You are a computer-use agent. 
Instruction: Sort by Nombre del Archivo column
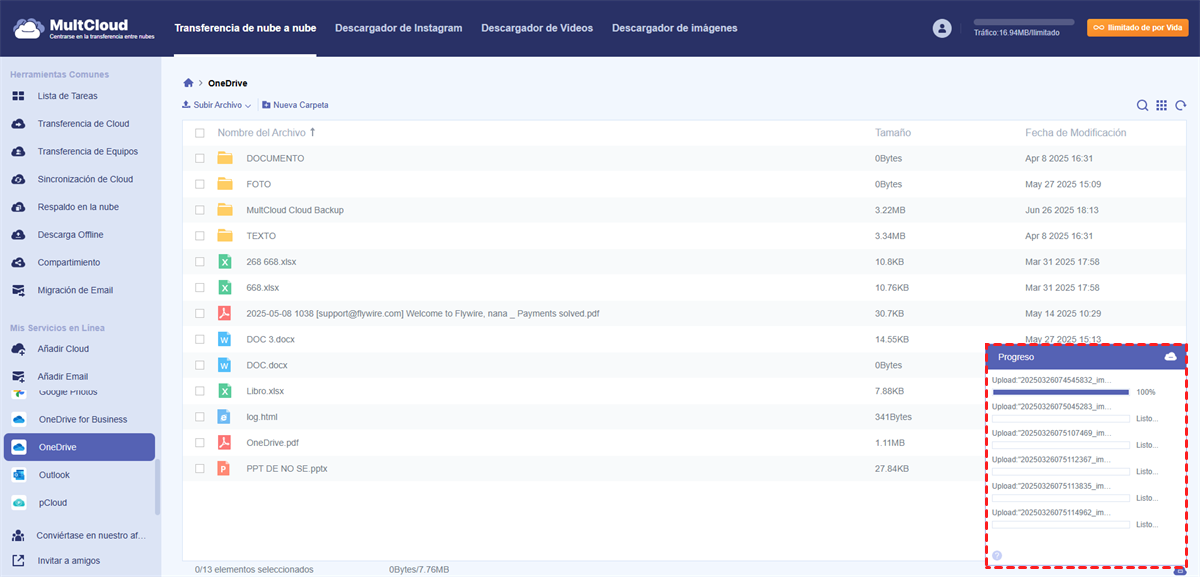click(x=266, y=132)
